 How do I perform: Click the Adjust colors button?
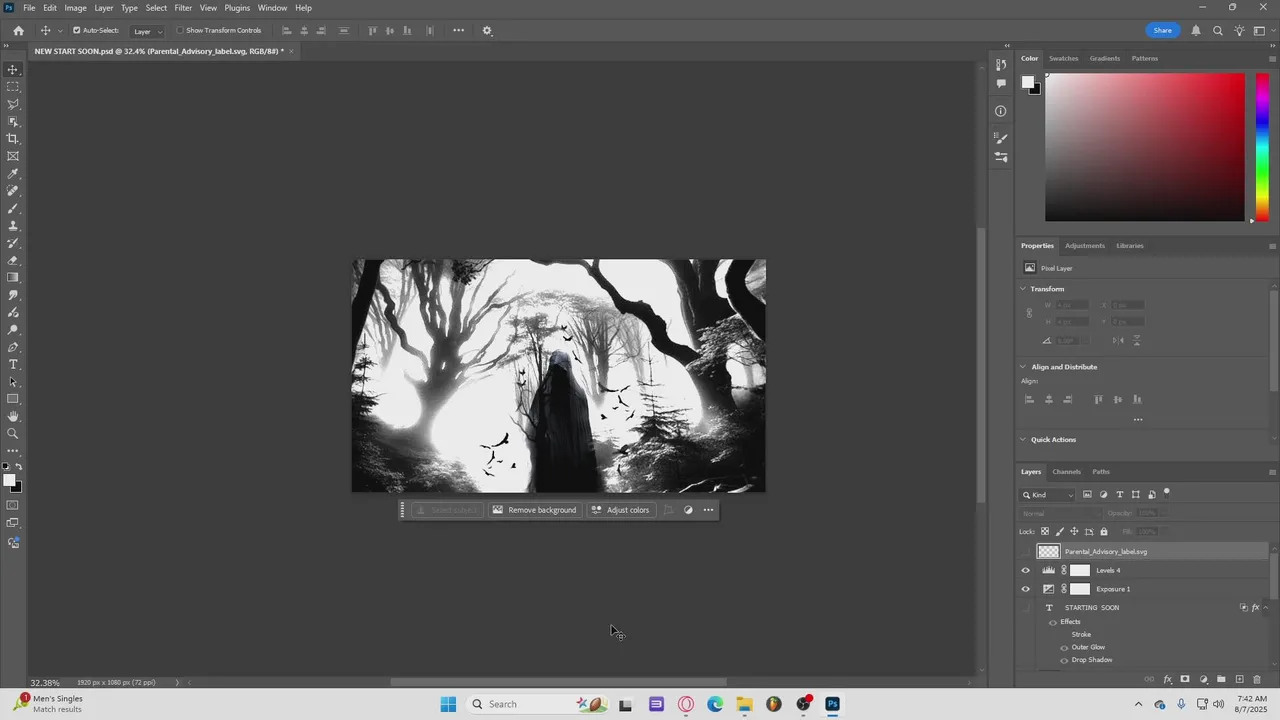tap(620, 510)
